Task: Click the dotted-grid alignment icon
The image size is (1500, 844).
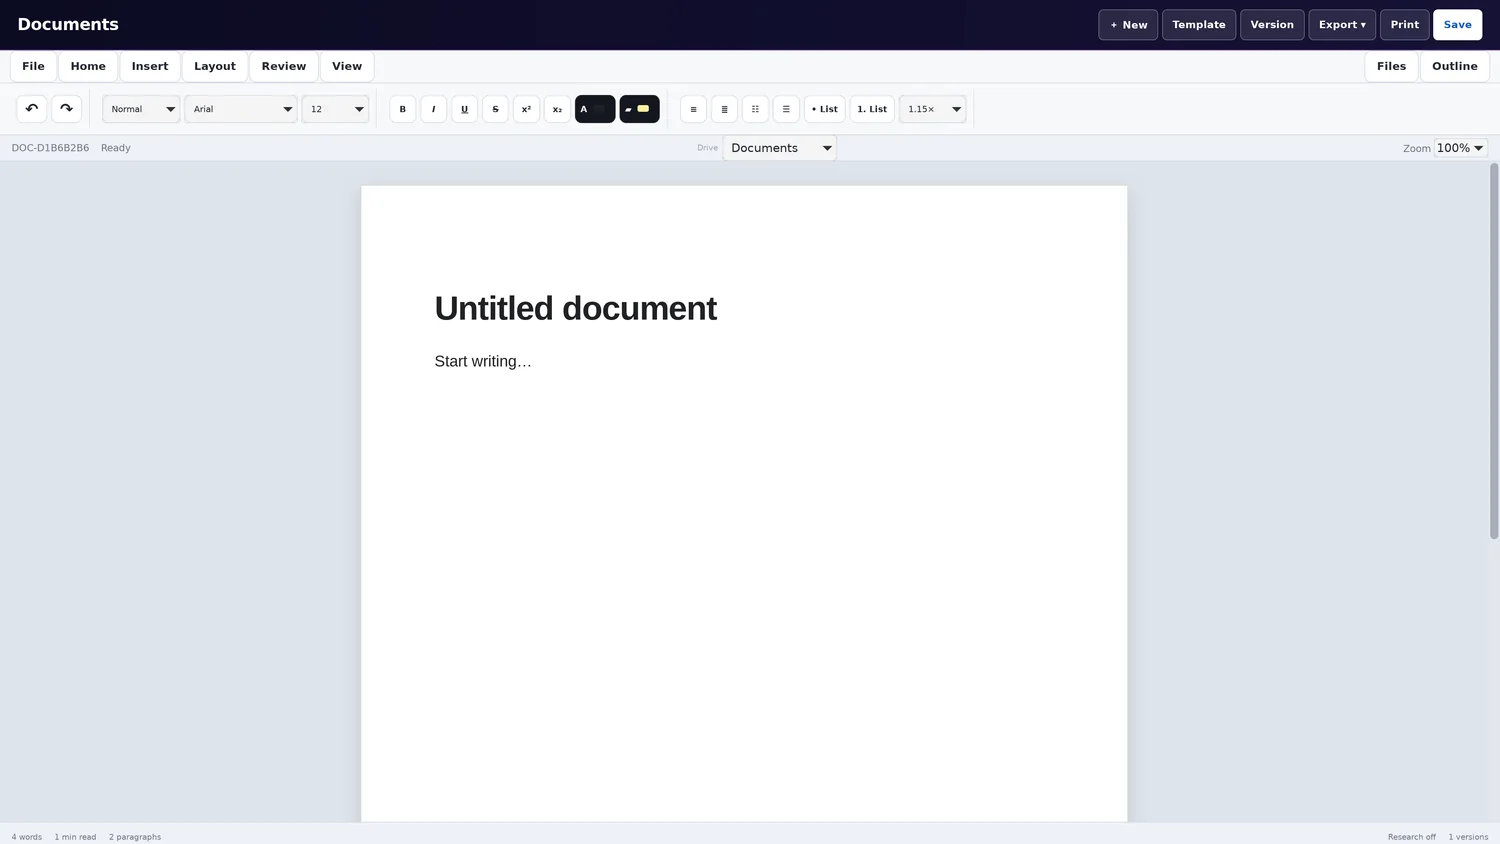Action: click(x=755, y=109)
